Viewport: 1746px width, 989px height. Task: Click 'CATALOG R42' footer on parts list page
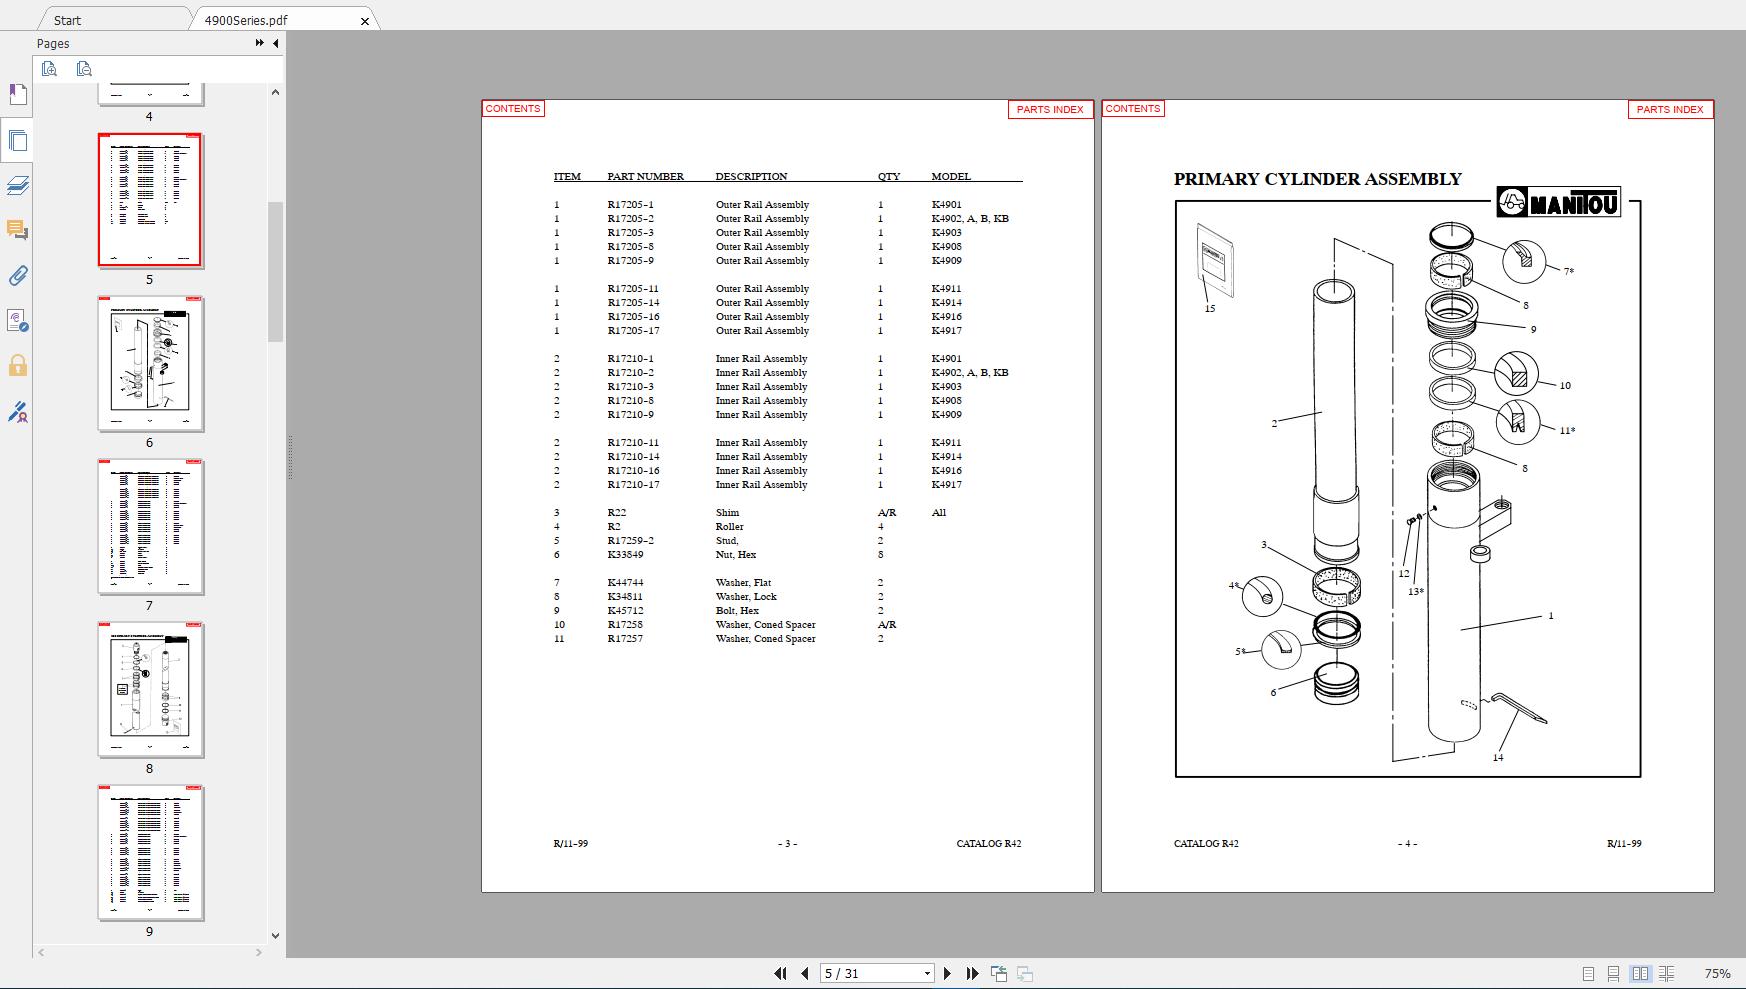pos(988,843)
